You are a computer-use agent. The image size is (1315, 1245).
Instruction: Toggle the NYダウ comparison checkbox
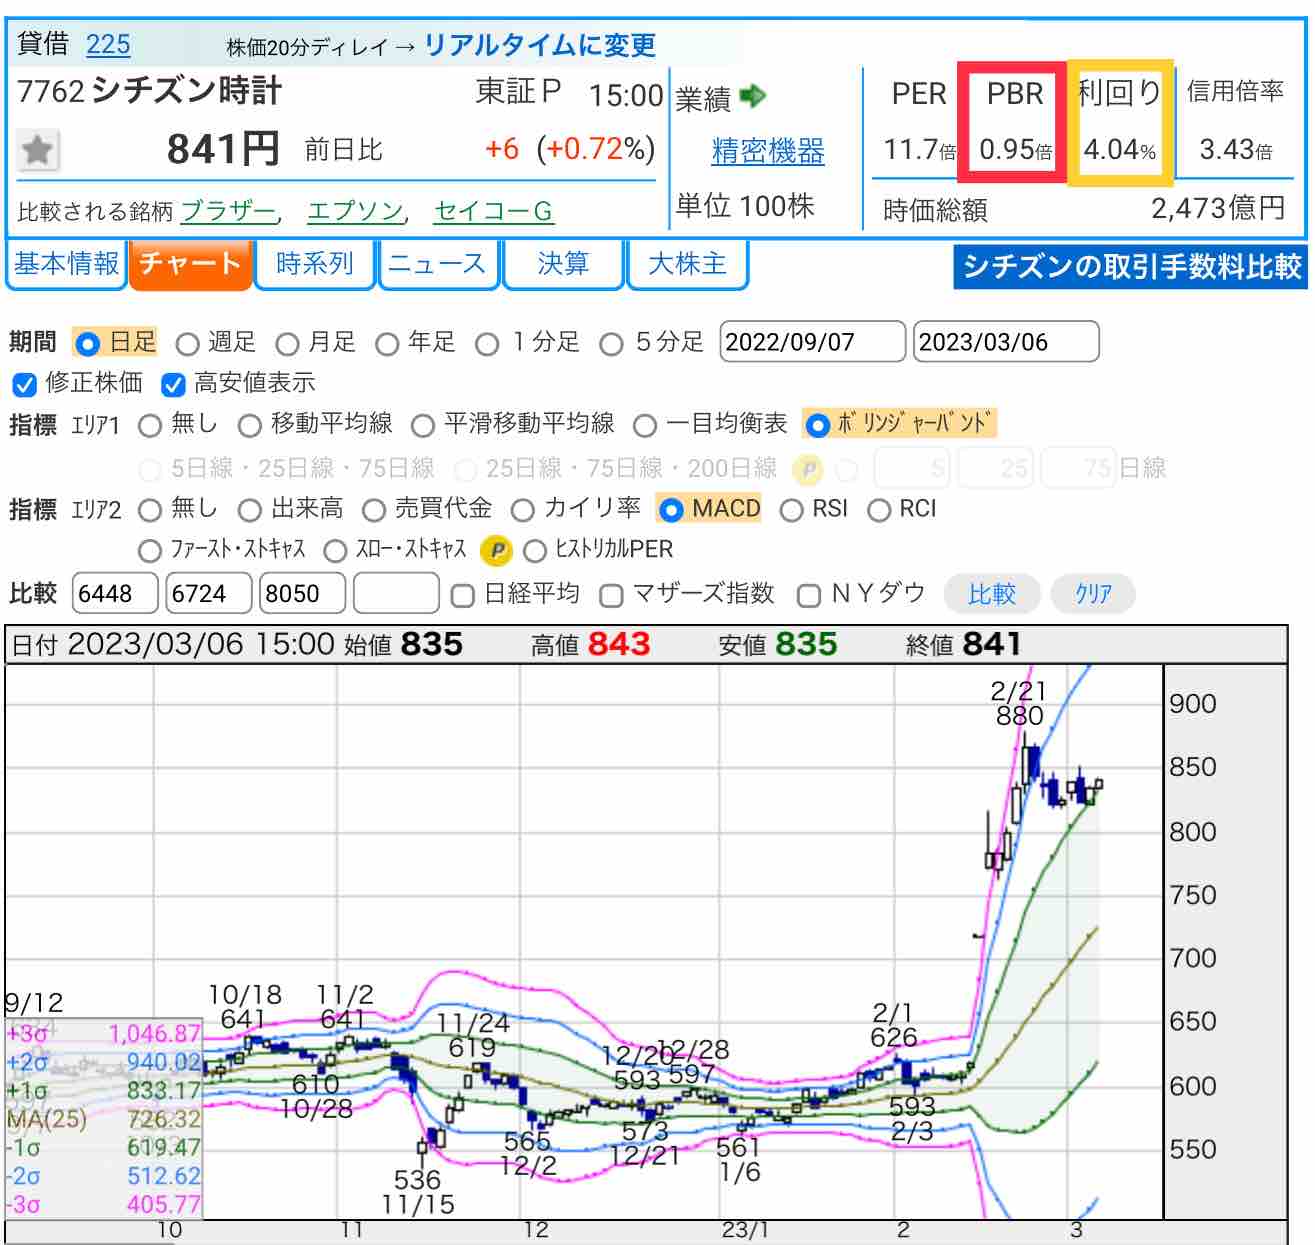click(809, 596)
